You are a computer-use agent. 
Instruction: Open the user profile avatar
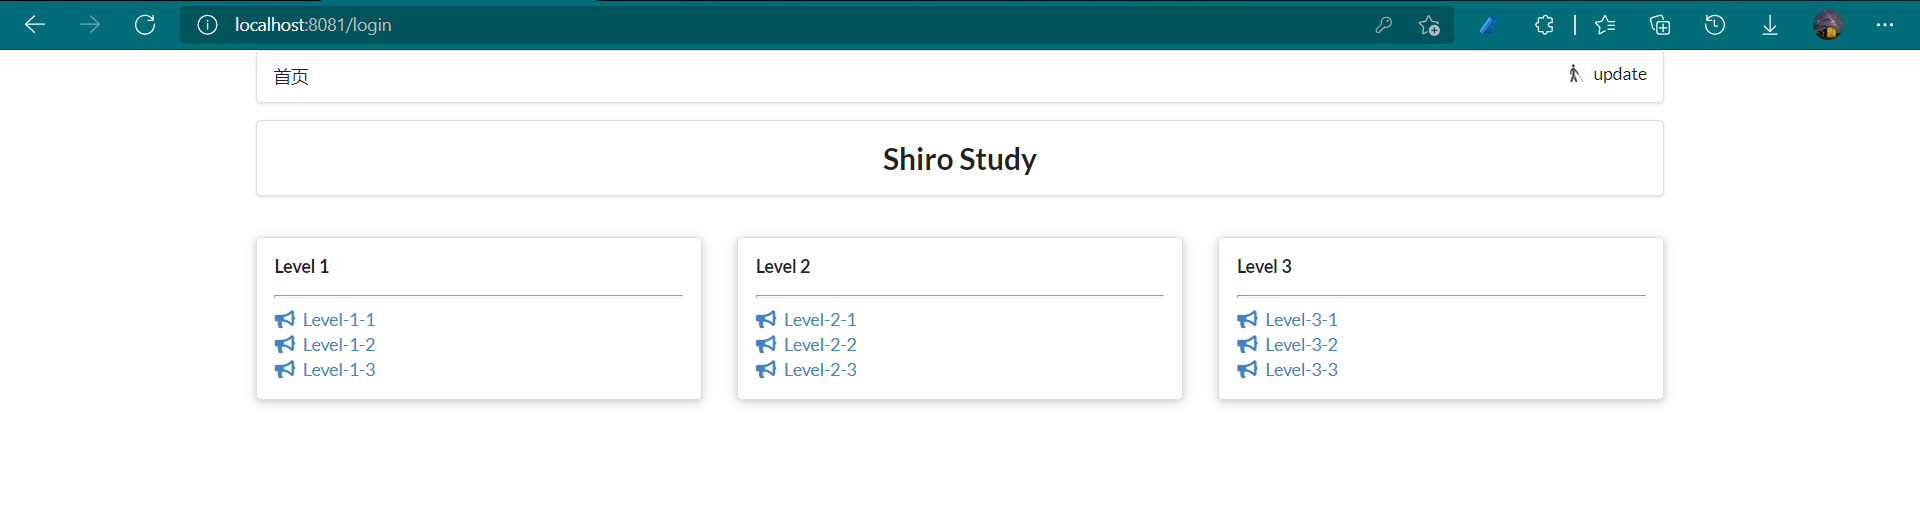coord(1828,25)
